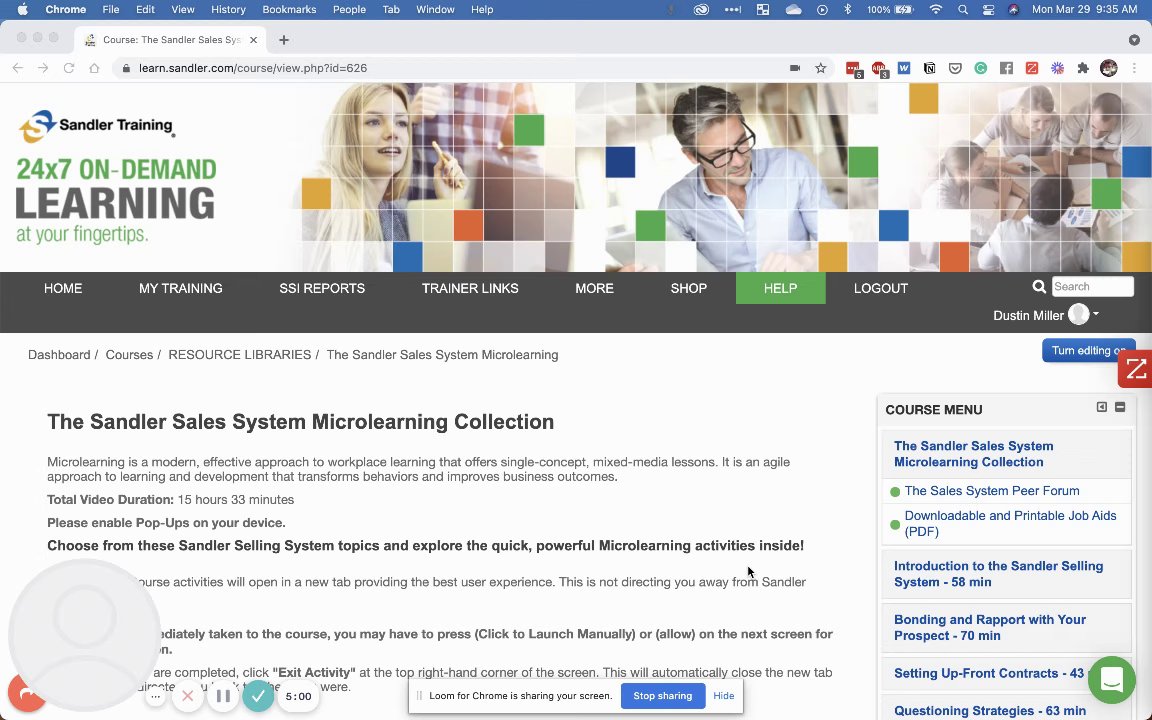Open the Chrome extensions puzzle icon
1152x720 pixels.
[1083, 68]
